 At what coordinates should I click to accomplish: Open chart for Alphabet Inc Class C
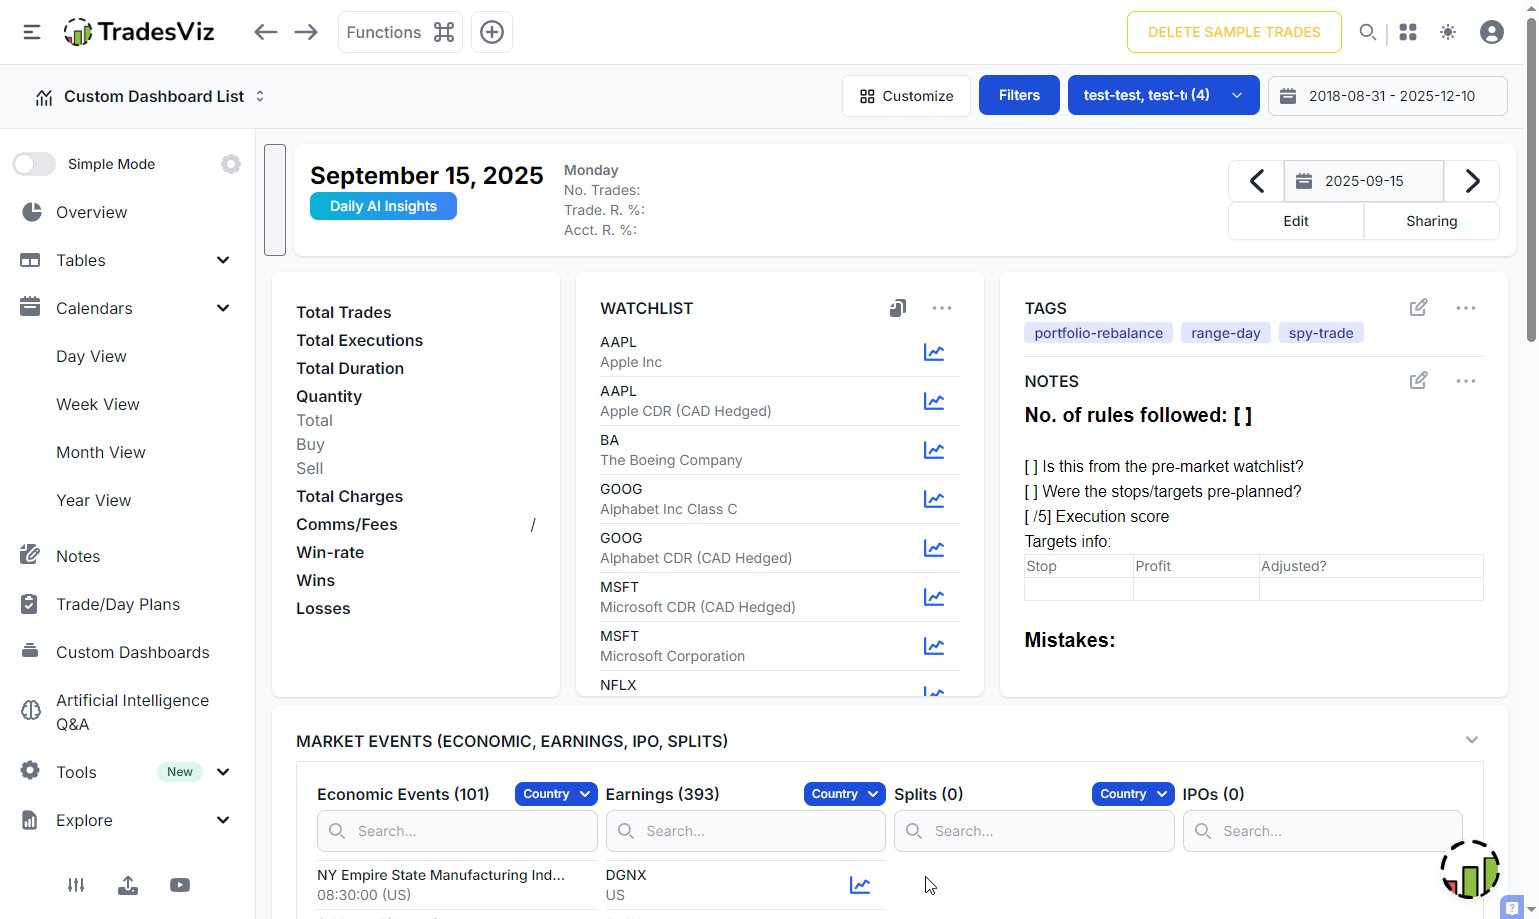tap(934, 499)
